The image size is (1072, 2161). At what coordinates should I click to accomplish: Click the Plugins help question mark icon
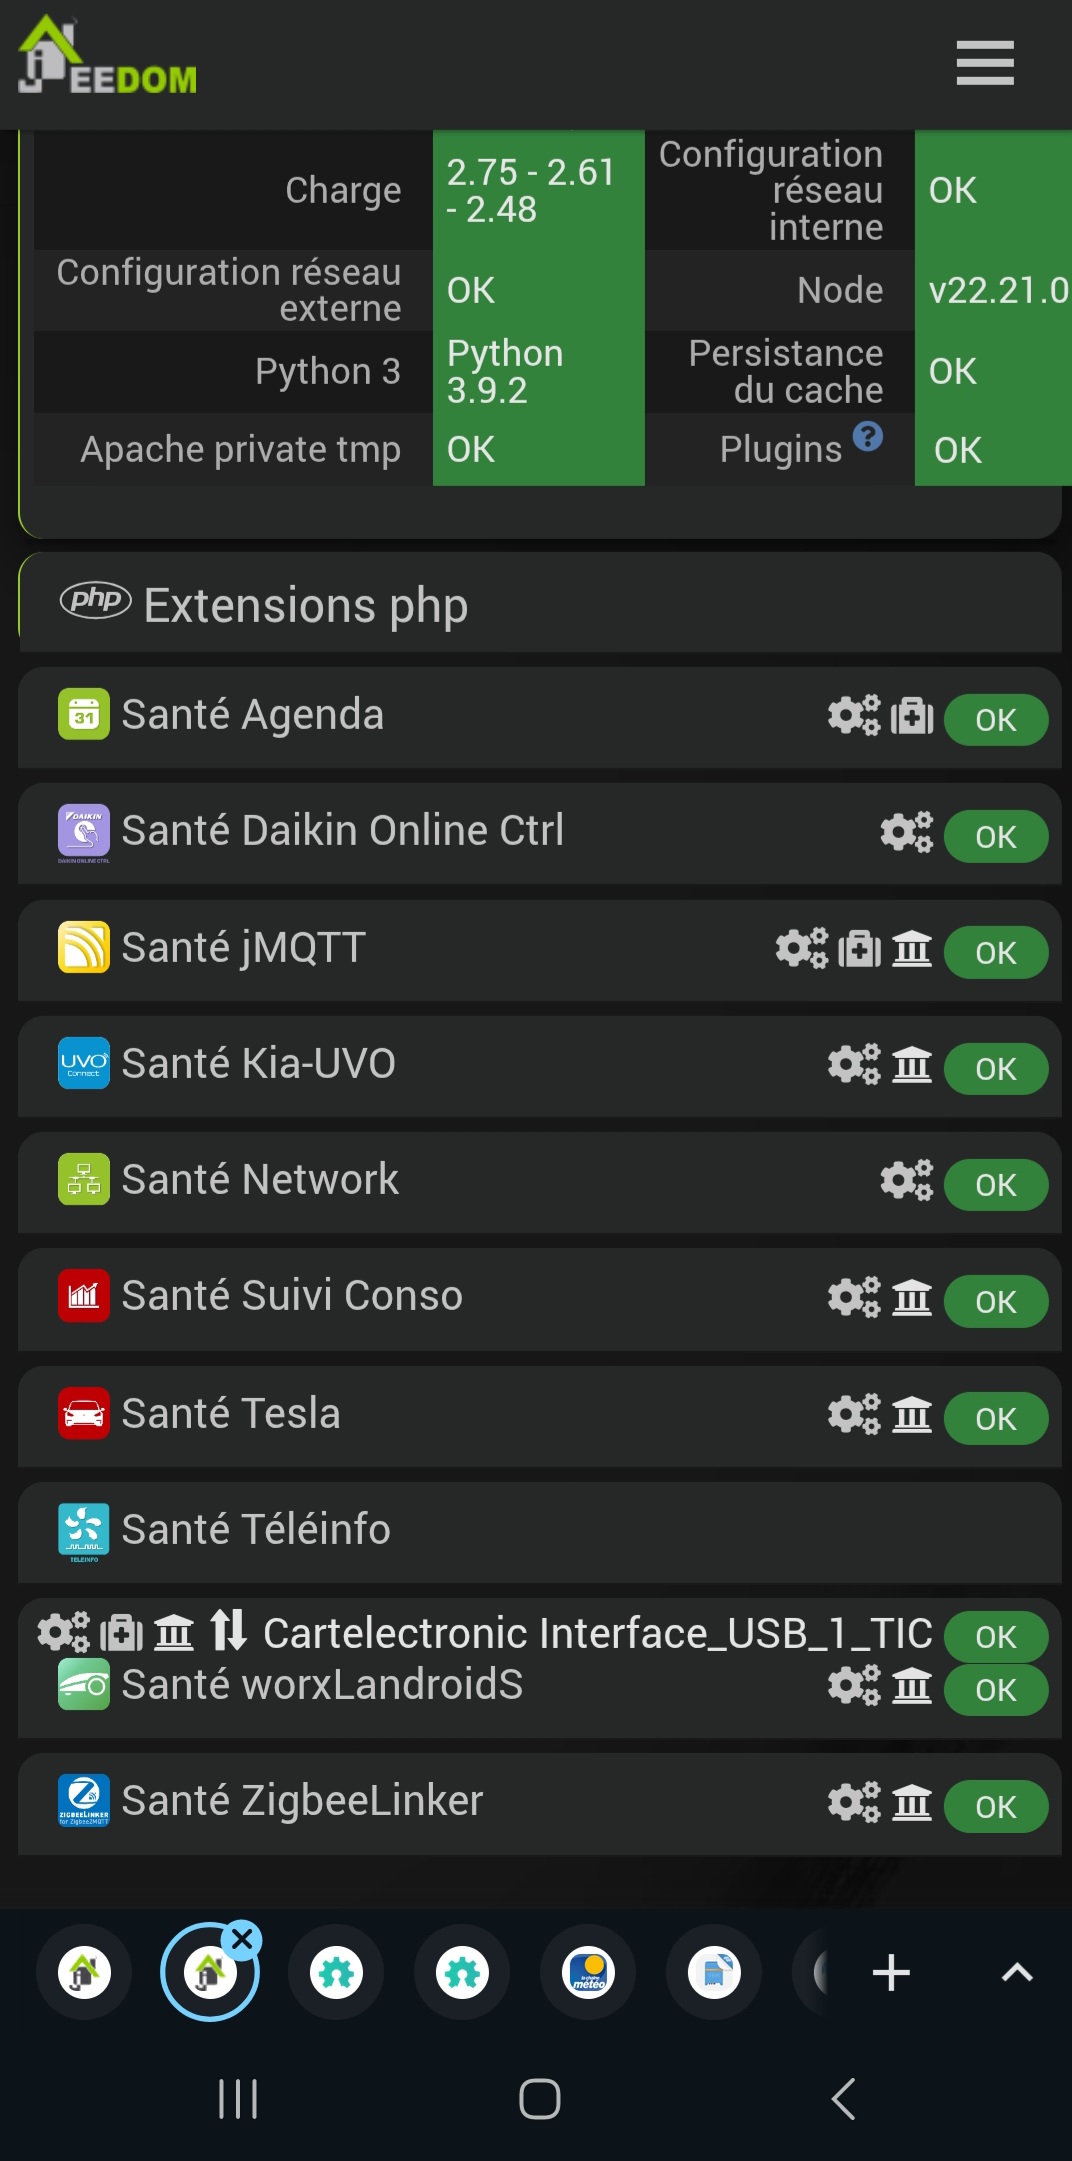(x=867, y=437)
